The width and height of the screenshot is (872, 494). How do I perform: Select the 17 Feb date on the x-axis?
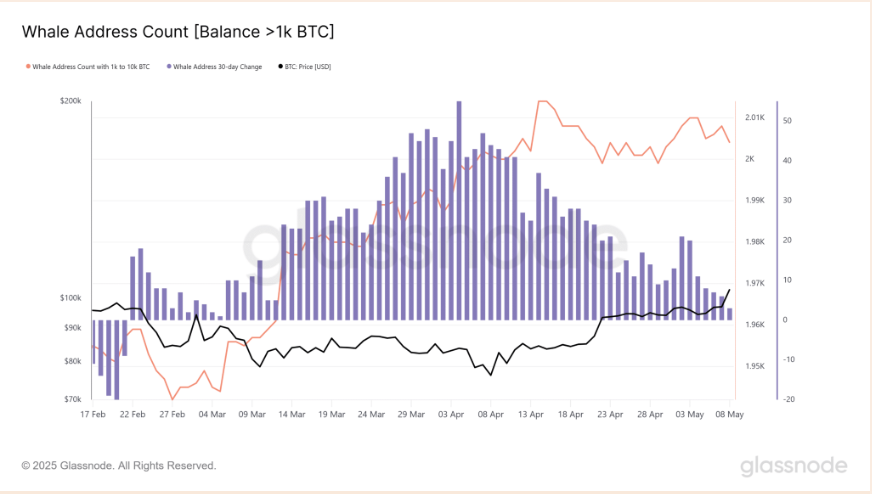point(91,412)
